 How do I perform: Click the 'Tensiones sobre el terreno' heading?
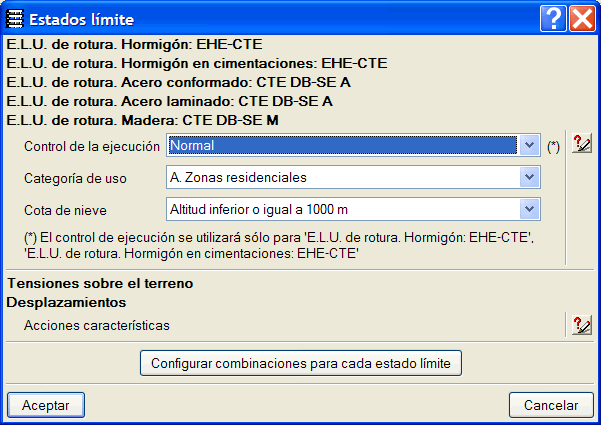coord(100,283)
